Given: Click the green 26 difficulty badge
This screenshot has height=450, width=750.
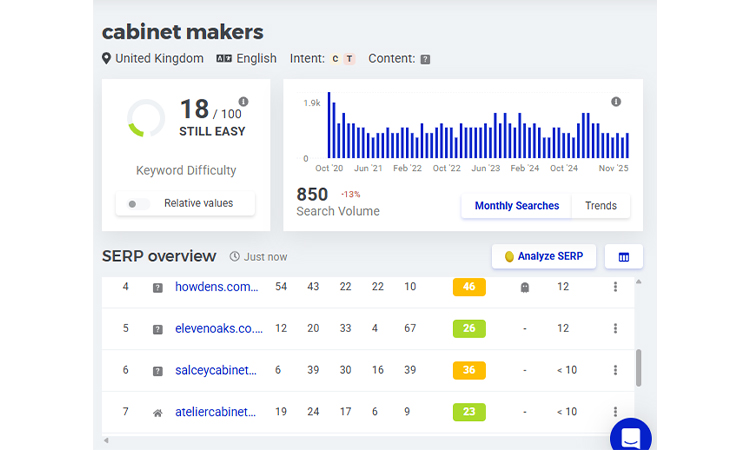Looking at the screenshot, I should click(x=469, y=329).
